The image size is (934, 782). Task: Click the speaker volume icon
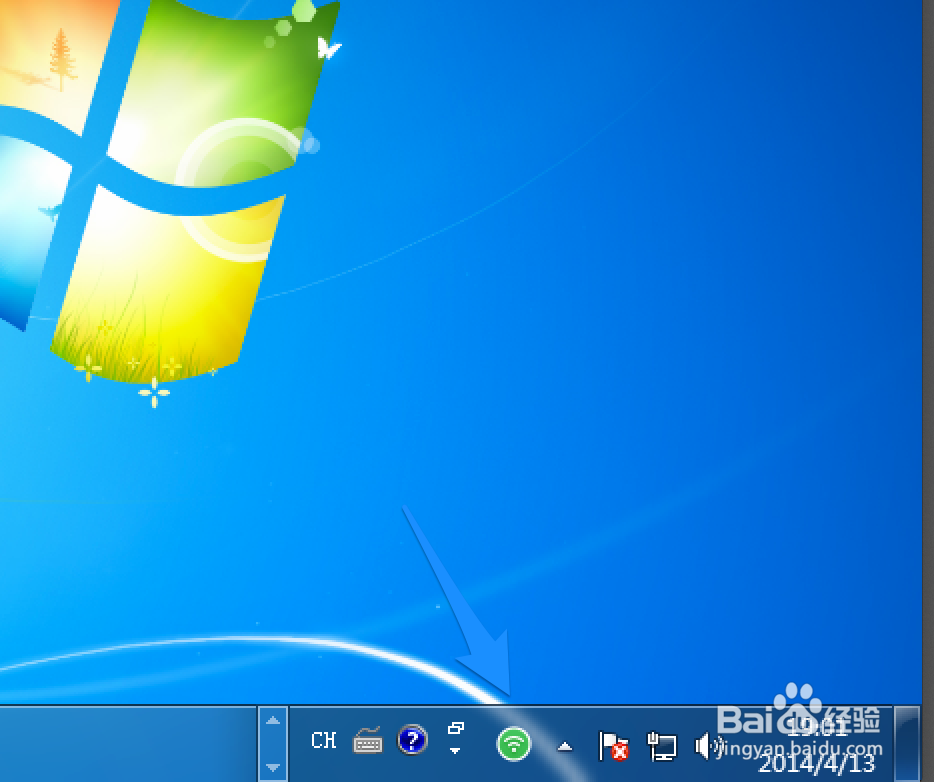coord(708,746)
